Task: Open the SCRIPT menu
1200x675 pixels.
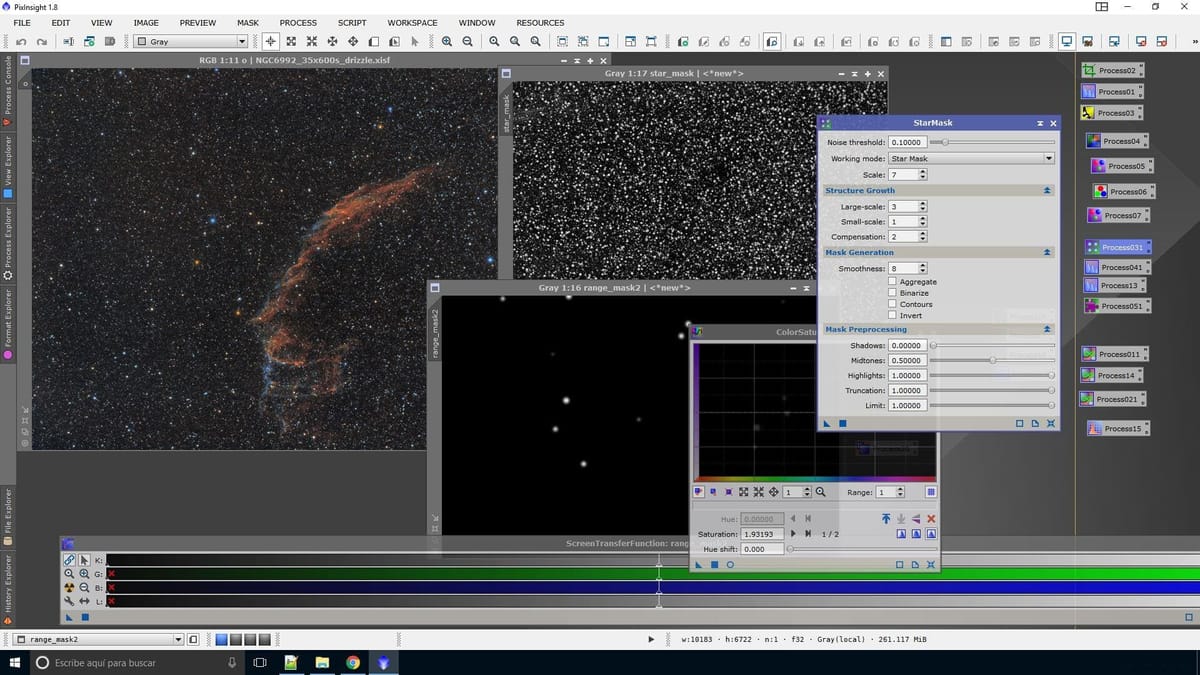Action: (x=352, y=23)
